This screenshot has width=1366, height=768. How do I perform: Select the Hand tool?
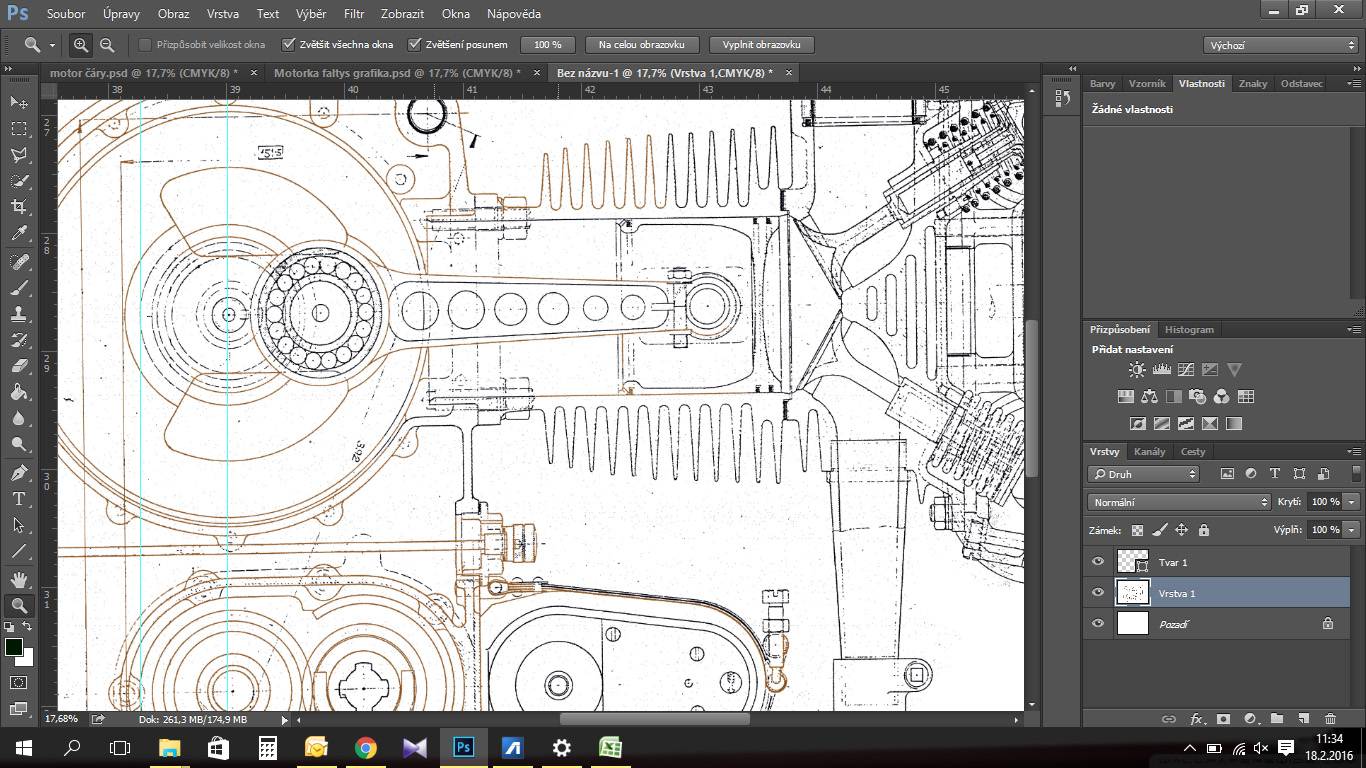[x=19, y=579]
